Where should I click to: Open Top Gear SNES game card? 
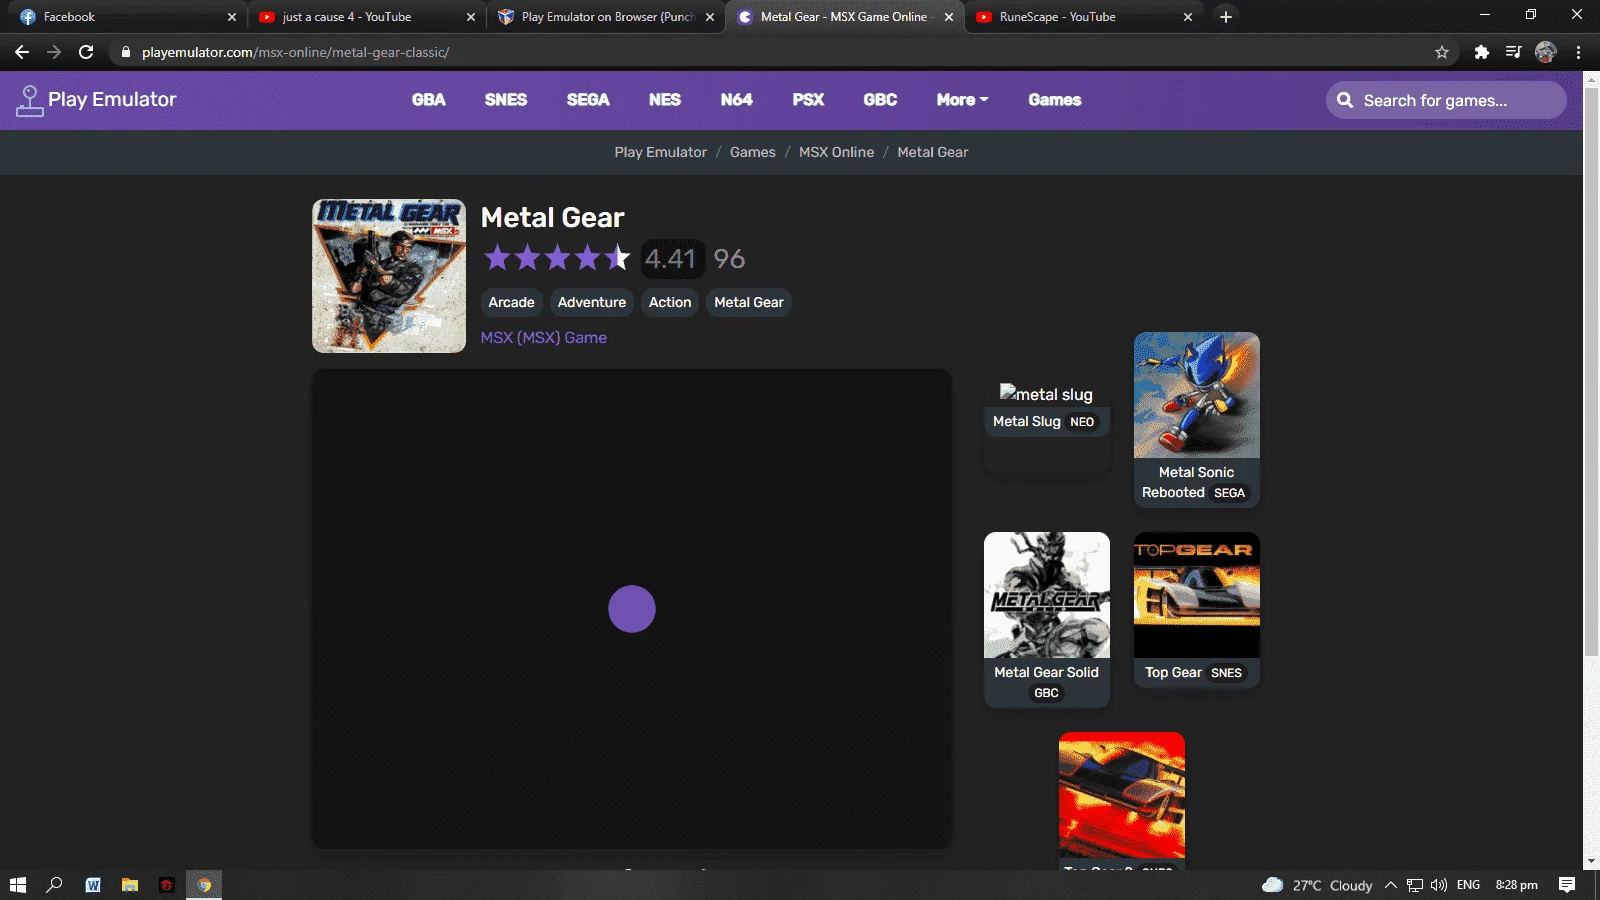click(1196, 609)
